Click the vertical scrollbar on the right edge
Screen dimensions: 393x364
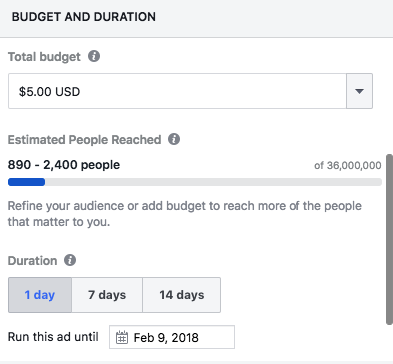(x=389, y=239)
